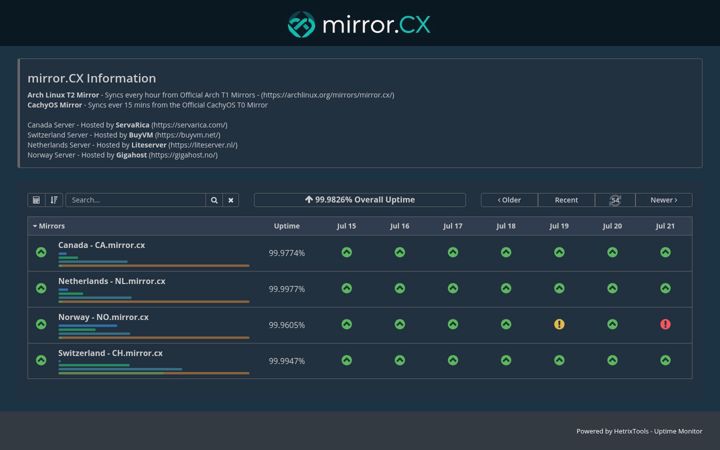Click the auto-refresh countdown icon
This screenshot has width=720, height=450.
[x=615, y=200]
